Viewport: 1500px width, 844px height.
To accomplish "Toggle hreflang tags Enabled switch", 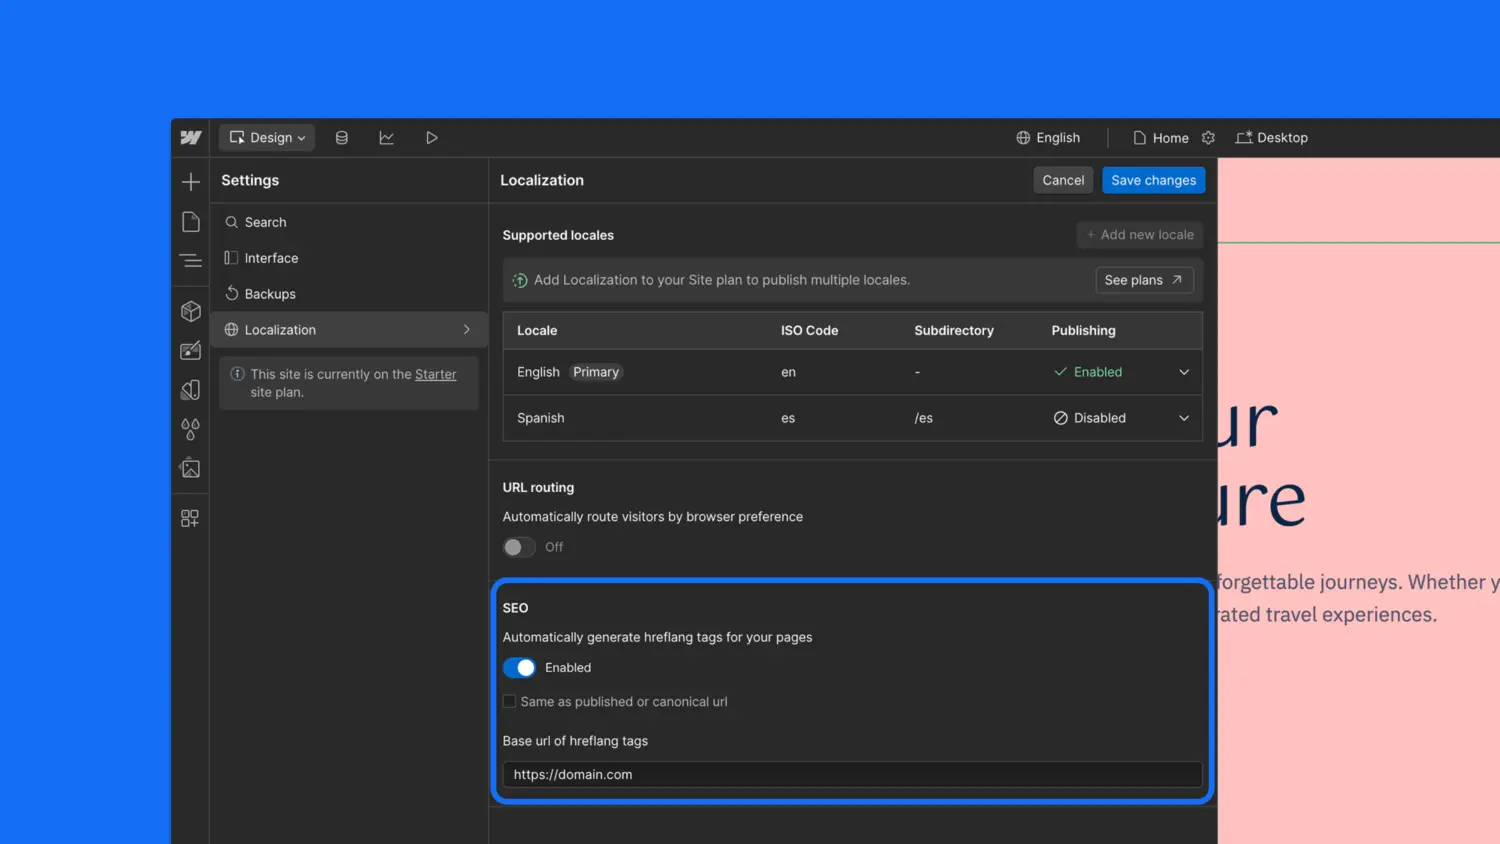I will point(519,668).
